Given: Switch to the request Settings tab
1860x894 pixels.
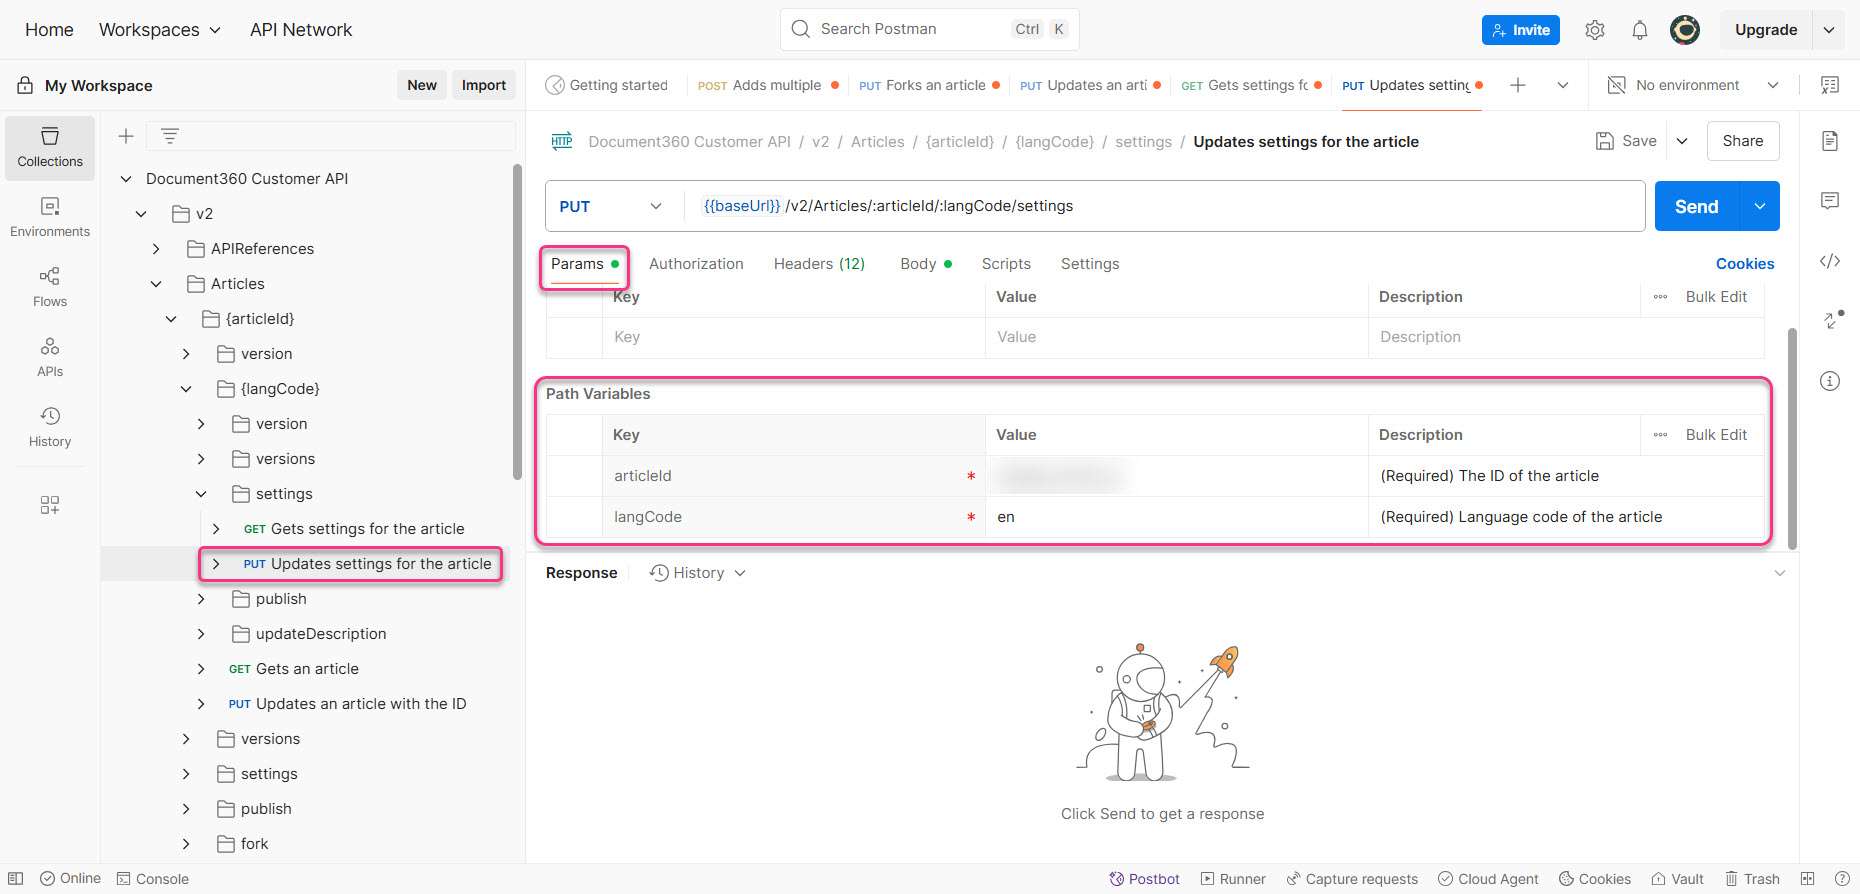Looking at the screenshot, I should (x=1090, y=264).
